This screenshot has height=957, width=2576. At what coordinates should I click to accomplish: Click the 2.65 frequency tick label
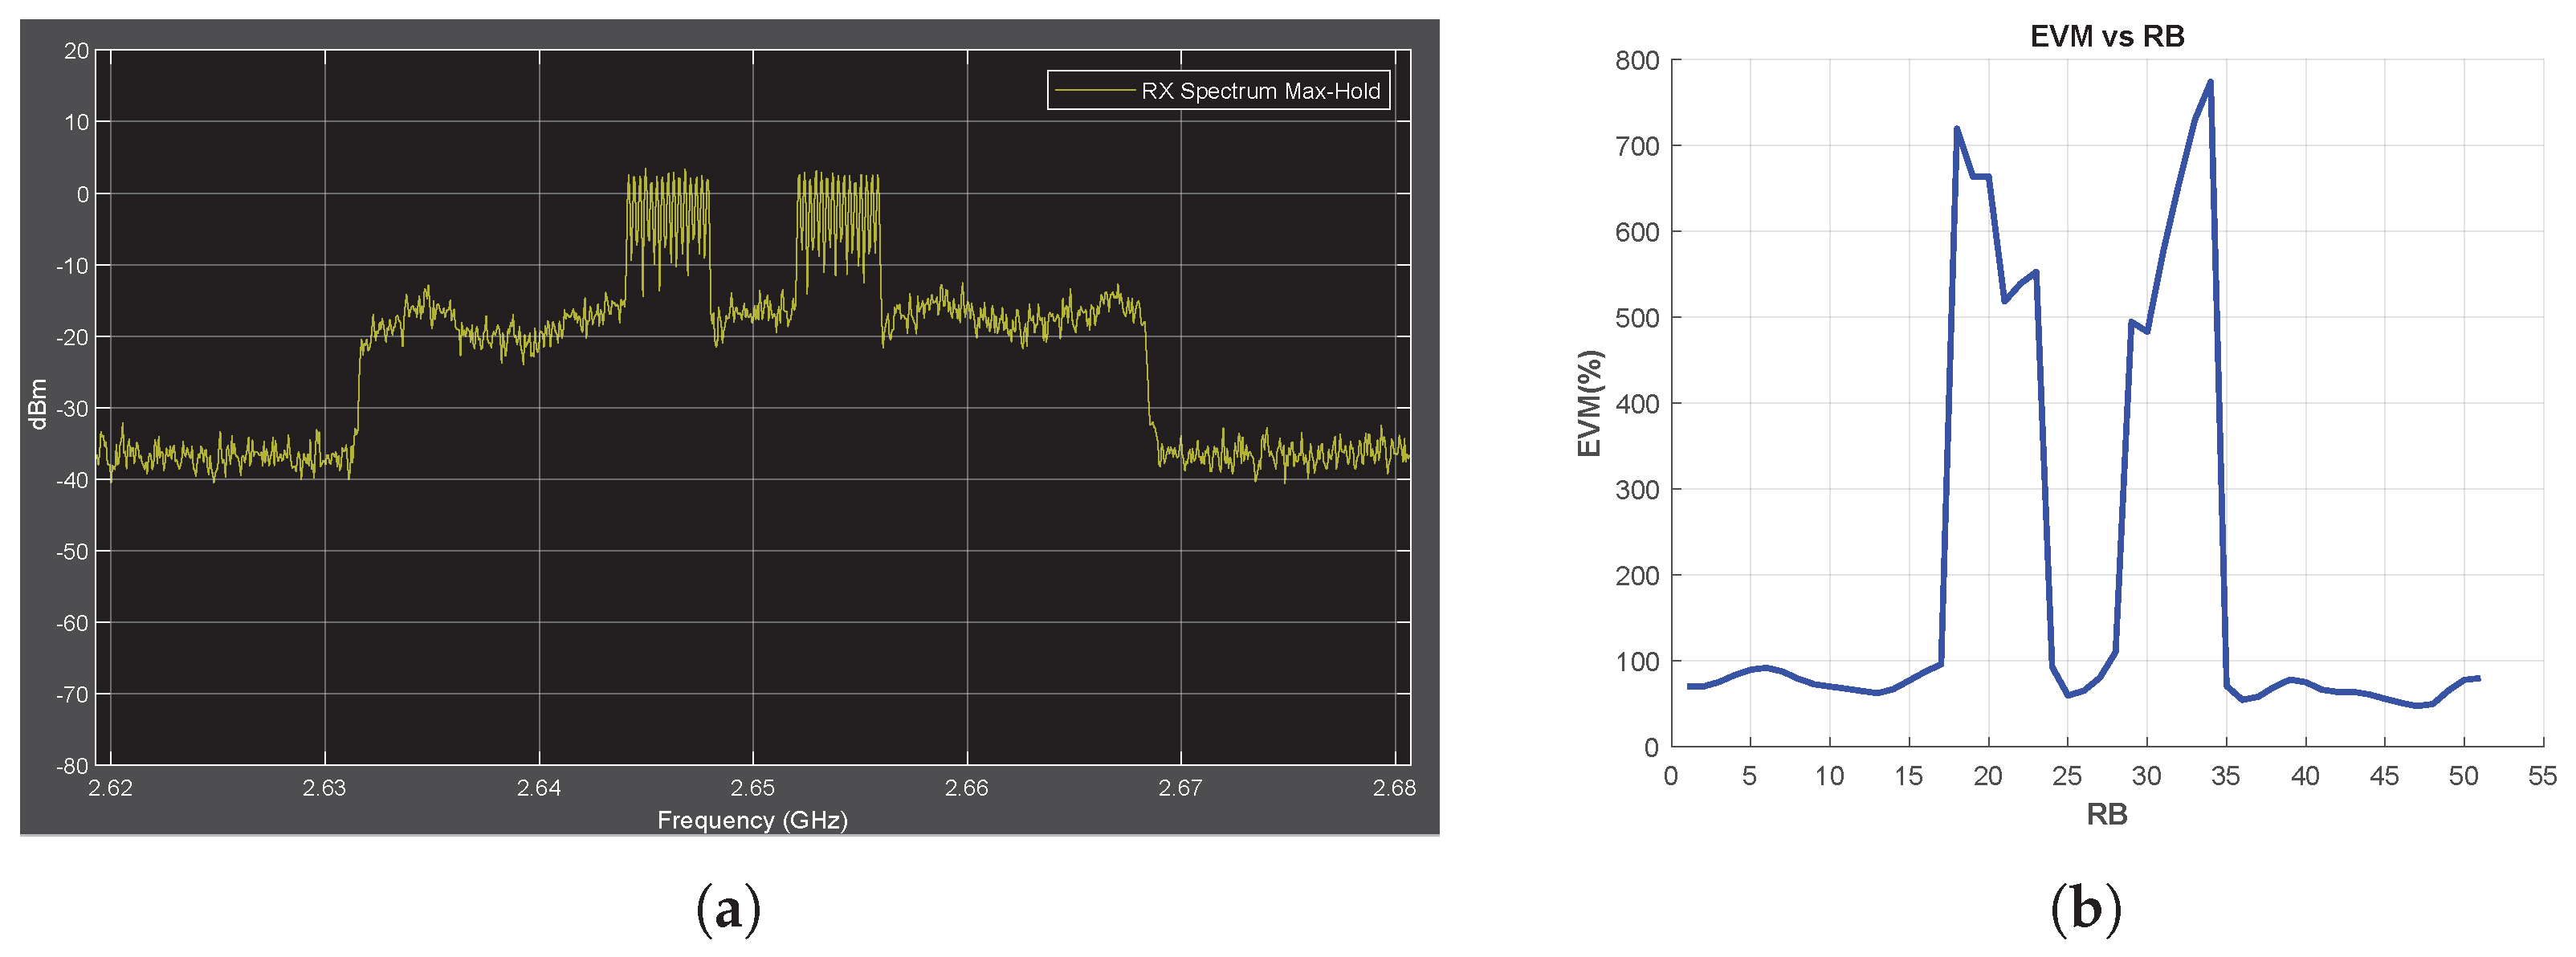pos(752,788)
